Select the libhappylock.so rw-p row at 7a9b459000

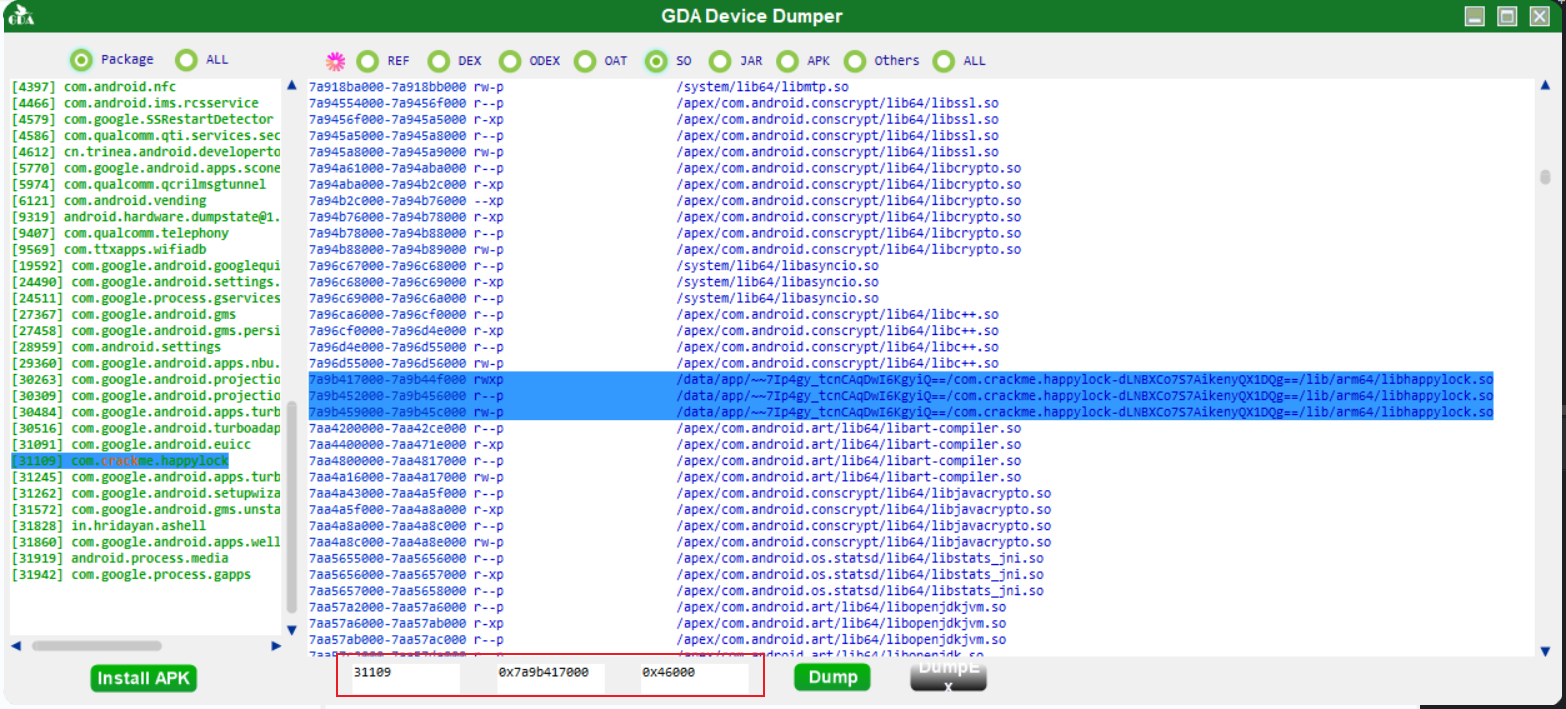point(901,412)
